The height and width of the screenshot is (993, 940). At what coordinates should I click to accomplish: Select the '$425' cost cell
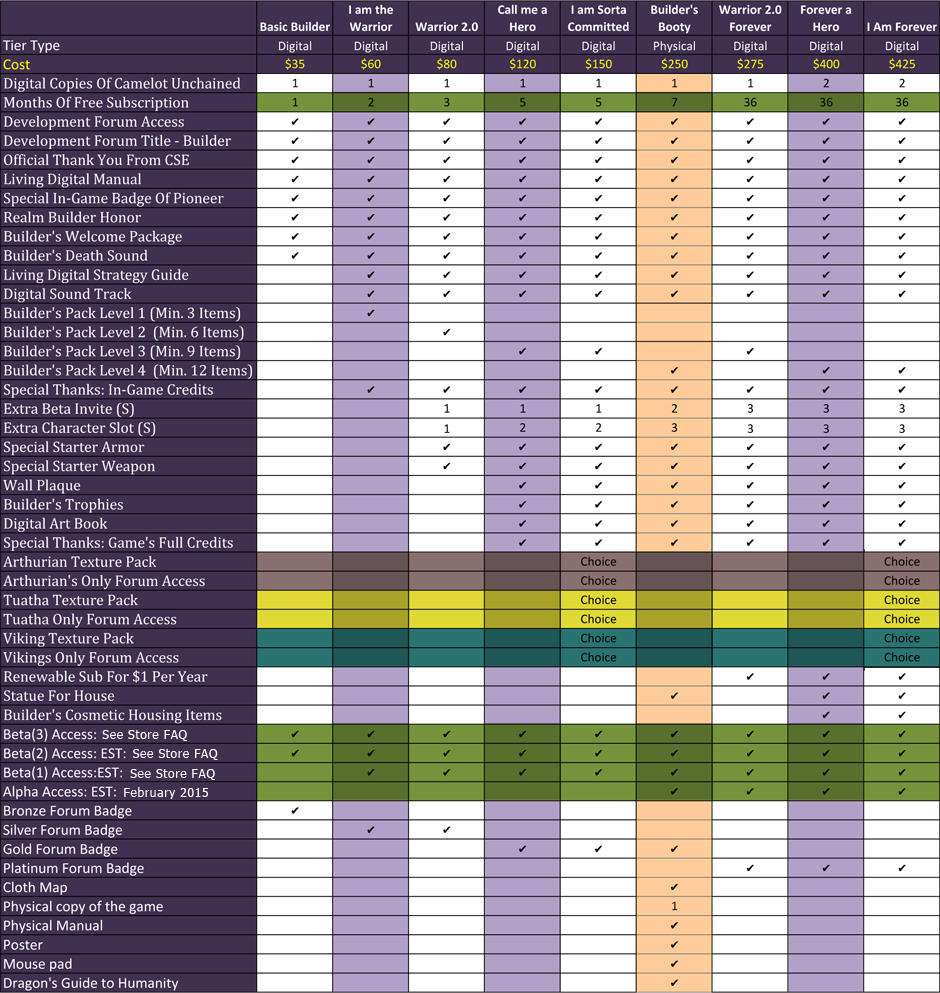[x=901, y=64]
